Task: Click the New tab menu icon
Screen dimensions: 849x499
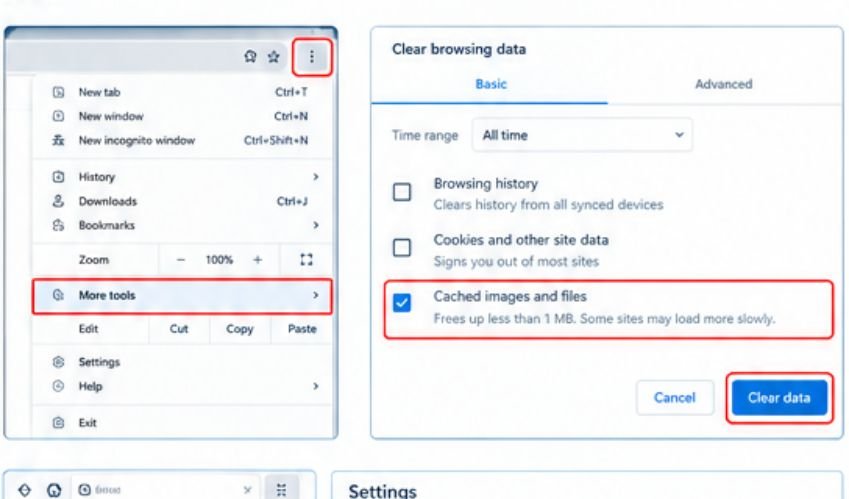Action: coord(58,92)
